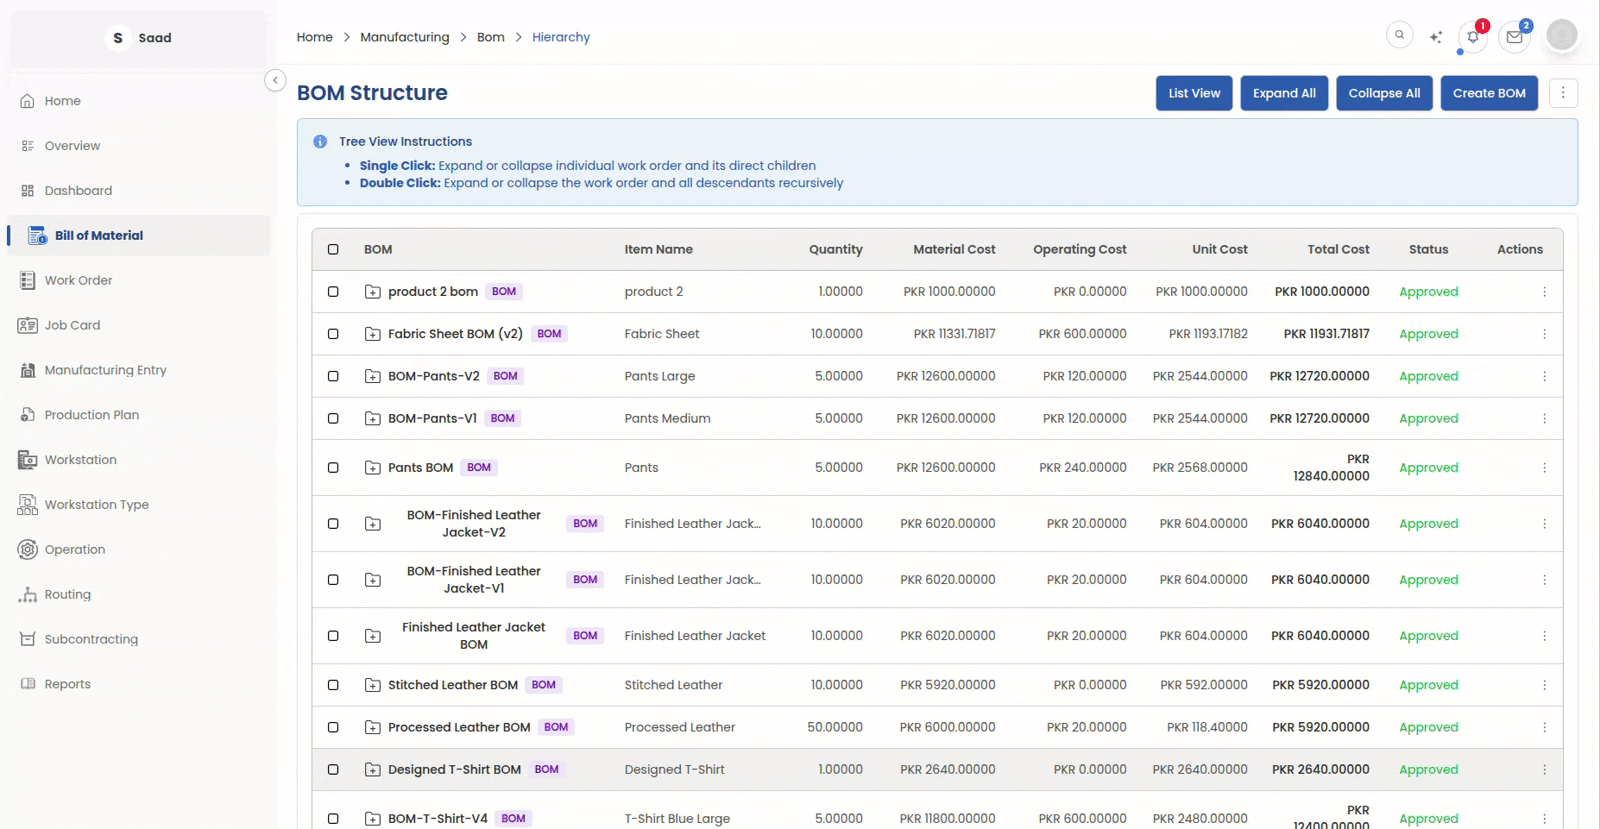
Task: Go to Production Plan sidebar item
Action: click(91, 415)
